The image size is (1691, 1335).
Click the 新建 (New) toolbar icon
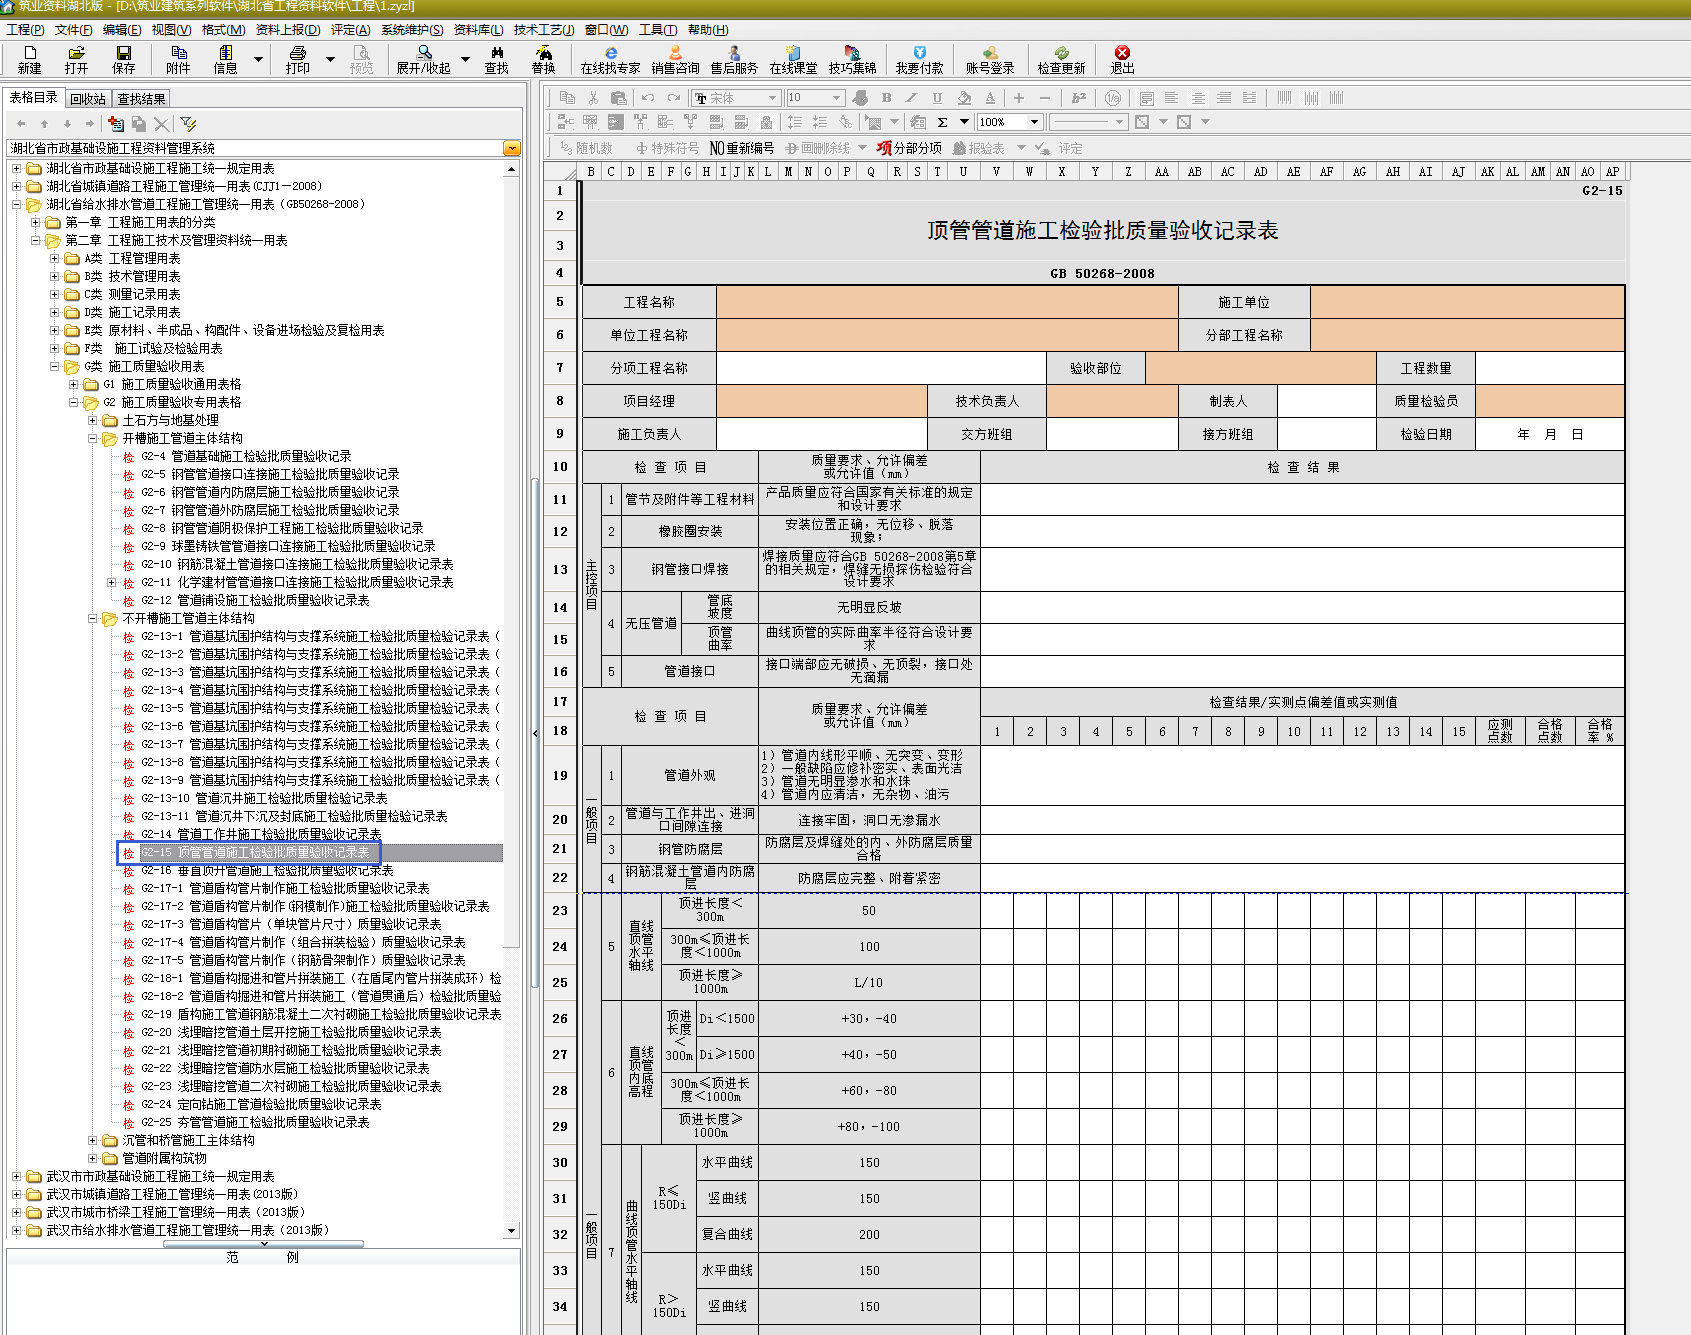(29, 59)
